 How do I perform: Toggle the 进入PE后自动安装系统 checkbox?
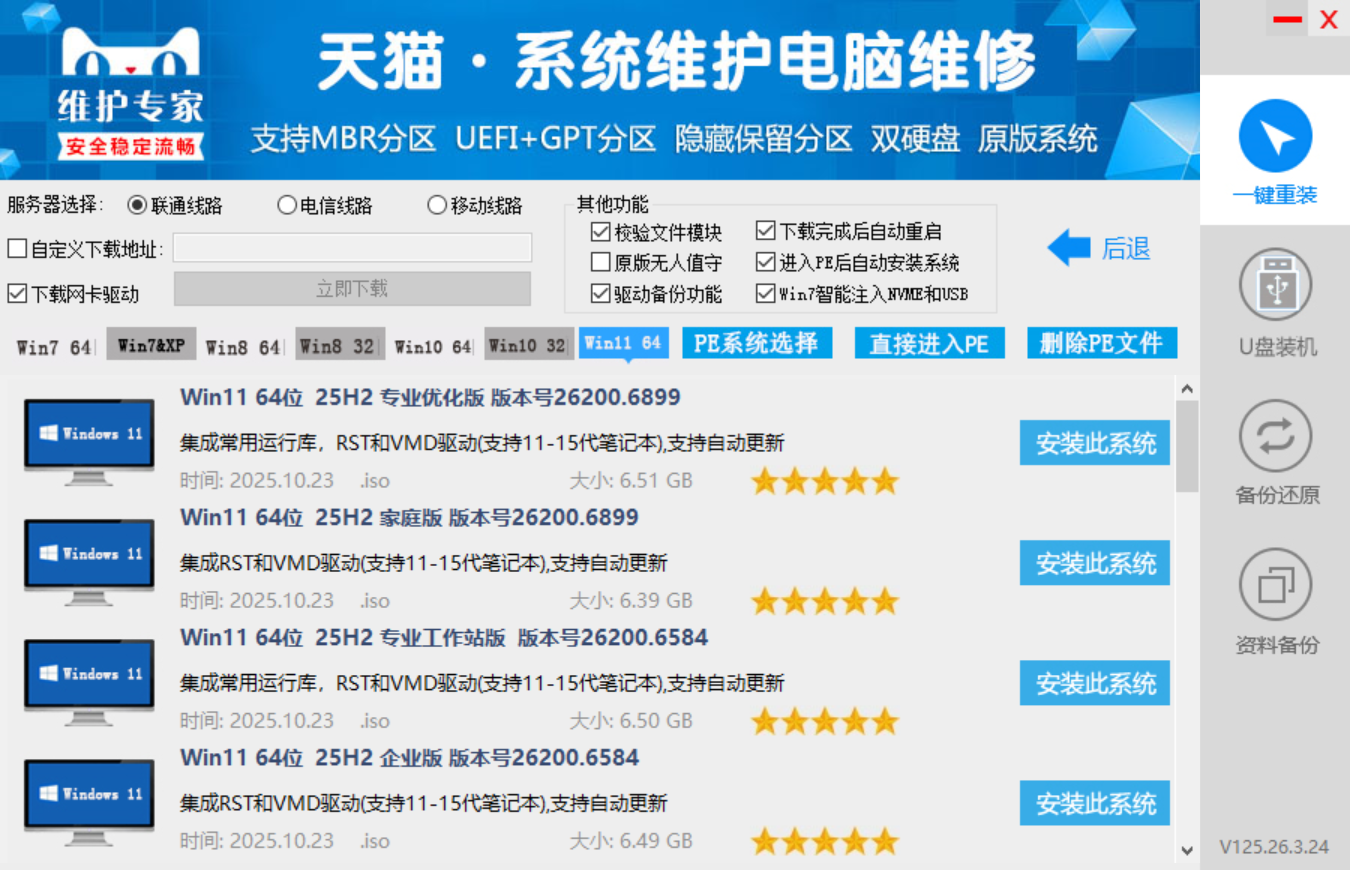(766, 263)
